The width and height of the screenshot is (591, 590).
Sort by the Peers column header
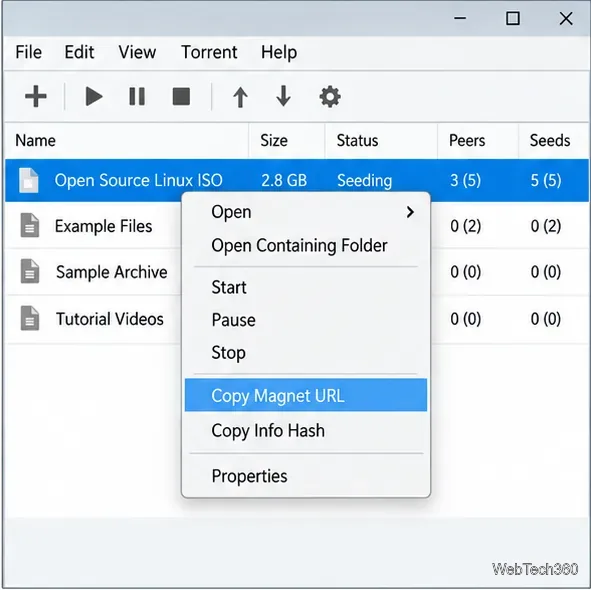[x=478, y=141]
